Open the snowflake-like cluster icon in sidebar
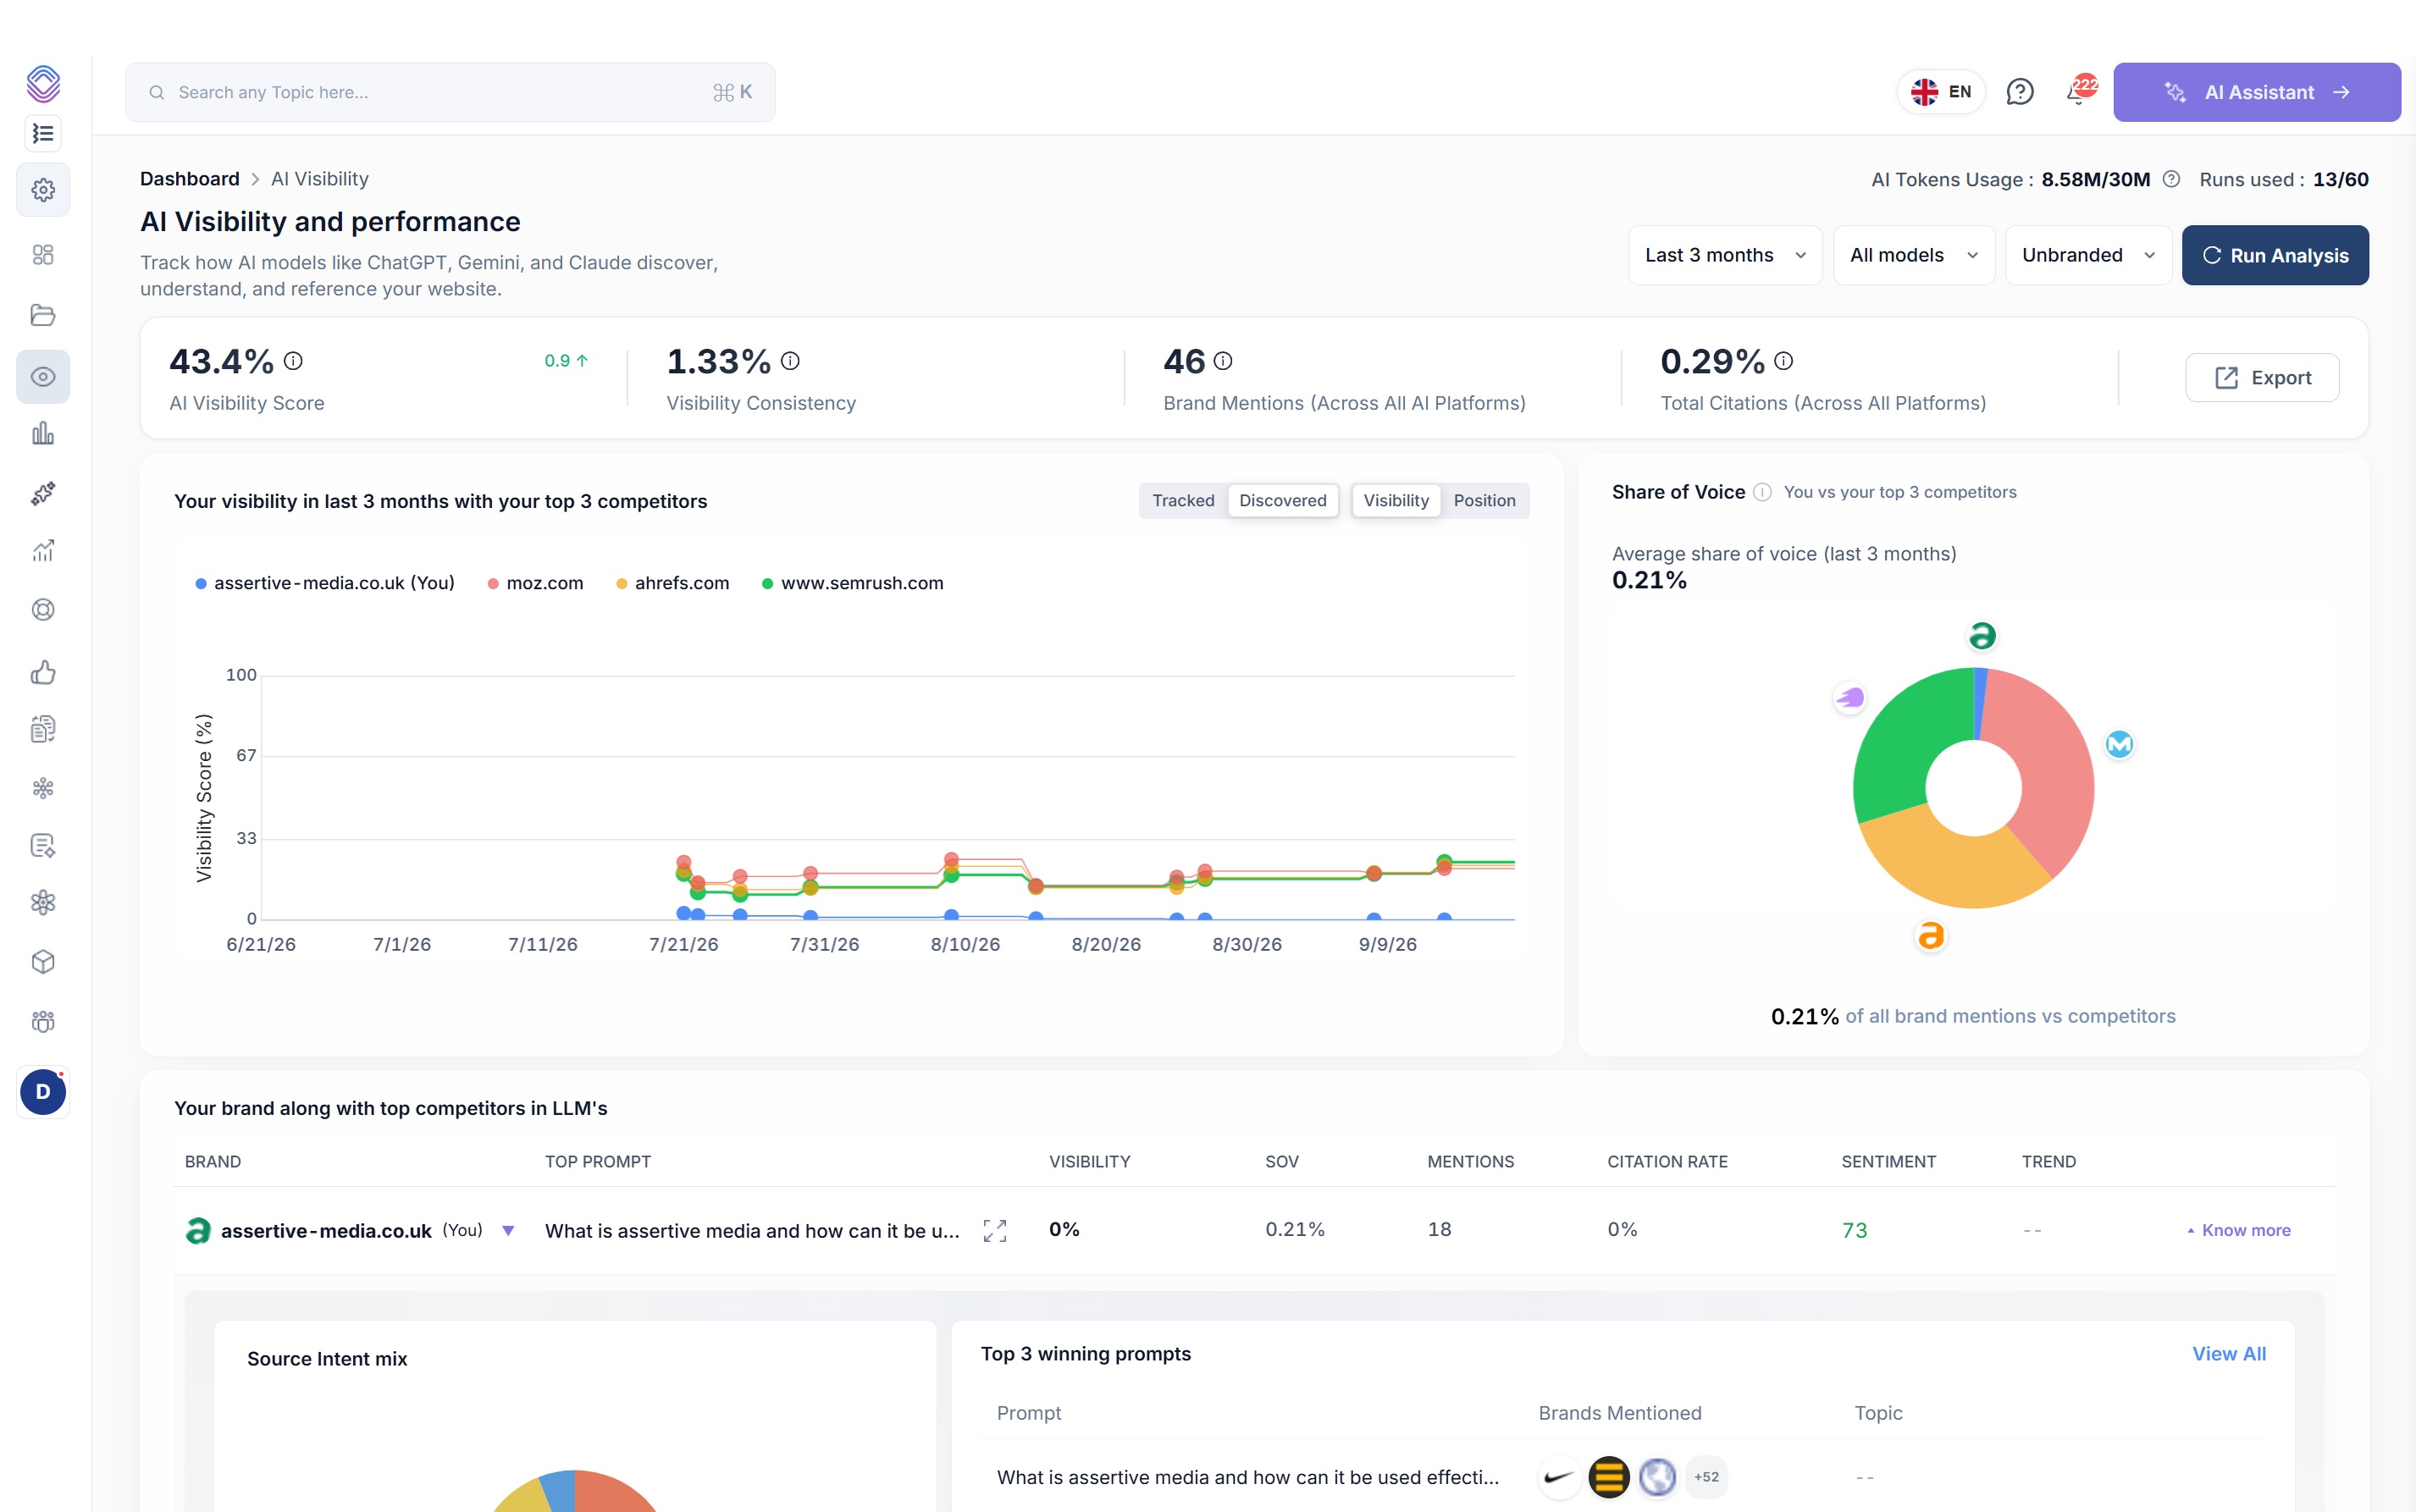The width and height of the screenshot is (2416, 1512). 43,788
